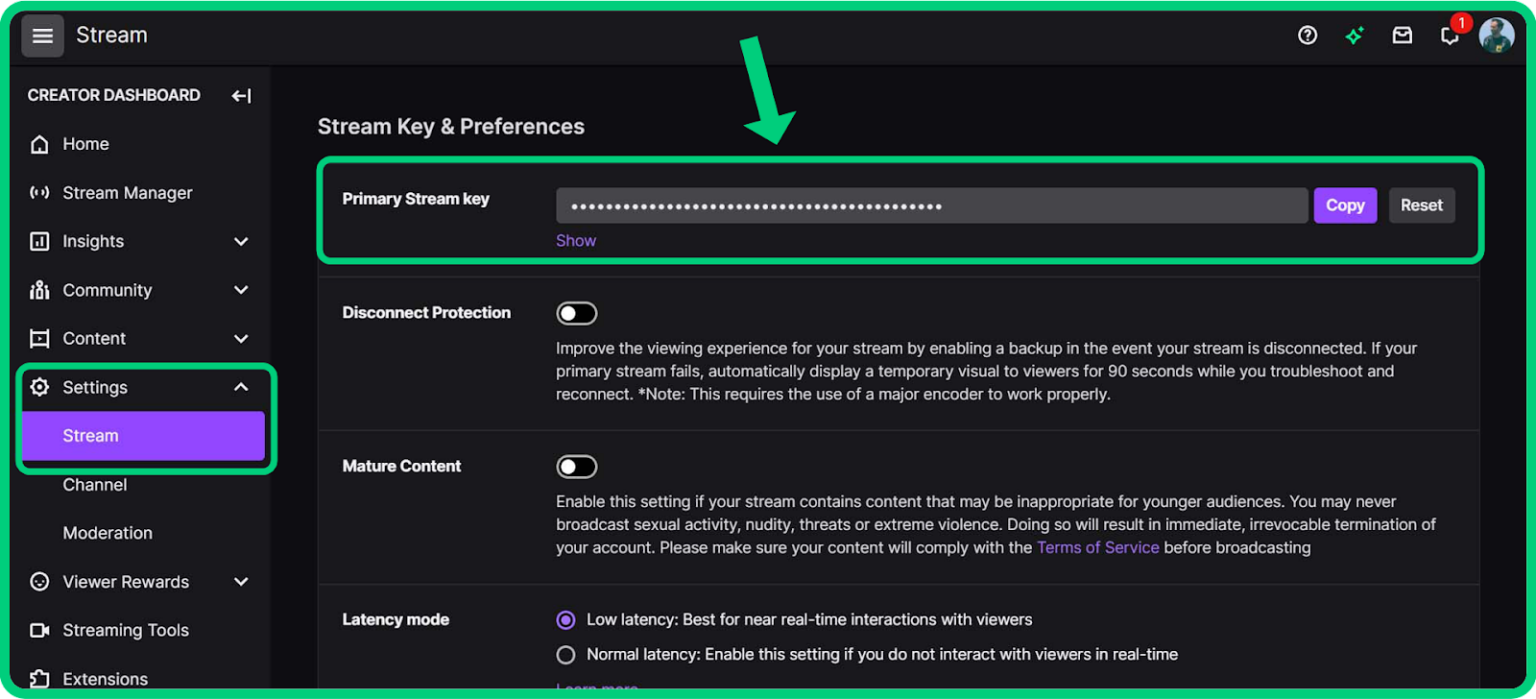Show the hidden stream key
Viewport: 1536px width, 699px height.
coord(576,240)
